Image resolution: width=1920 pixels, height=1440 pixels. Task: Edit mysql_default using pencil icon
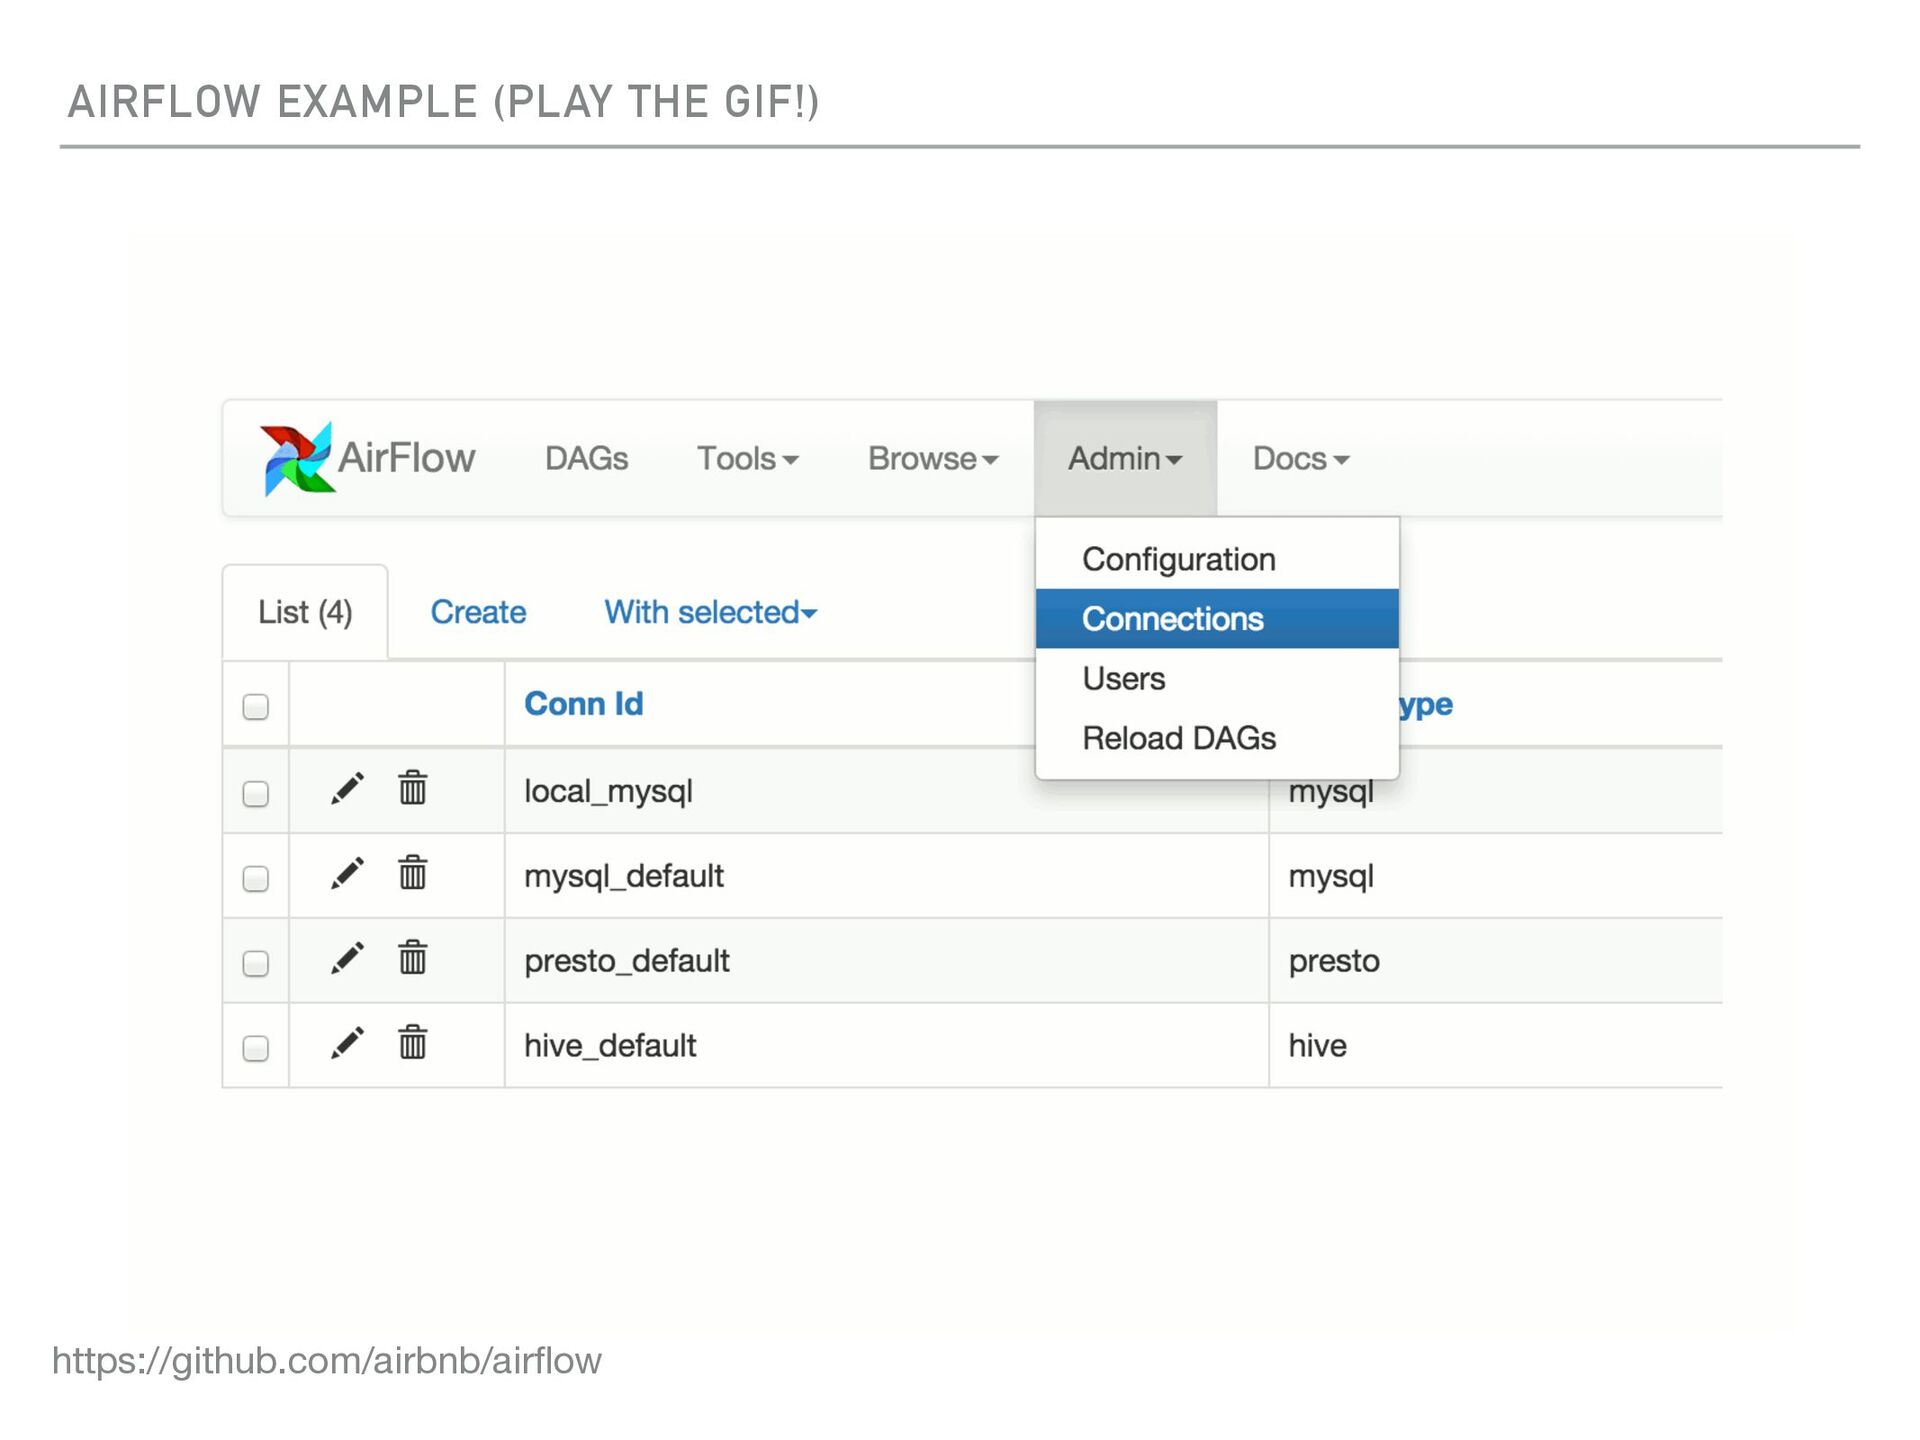pyautogui.click(x=347, y=874)
